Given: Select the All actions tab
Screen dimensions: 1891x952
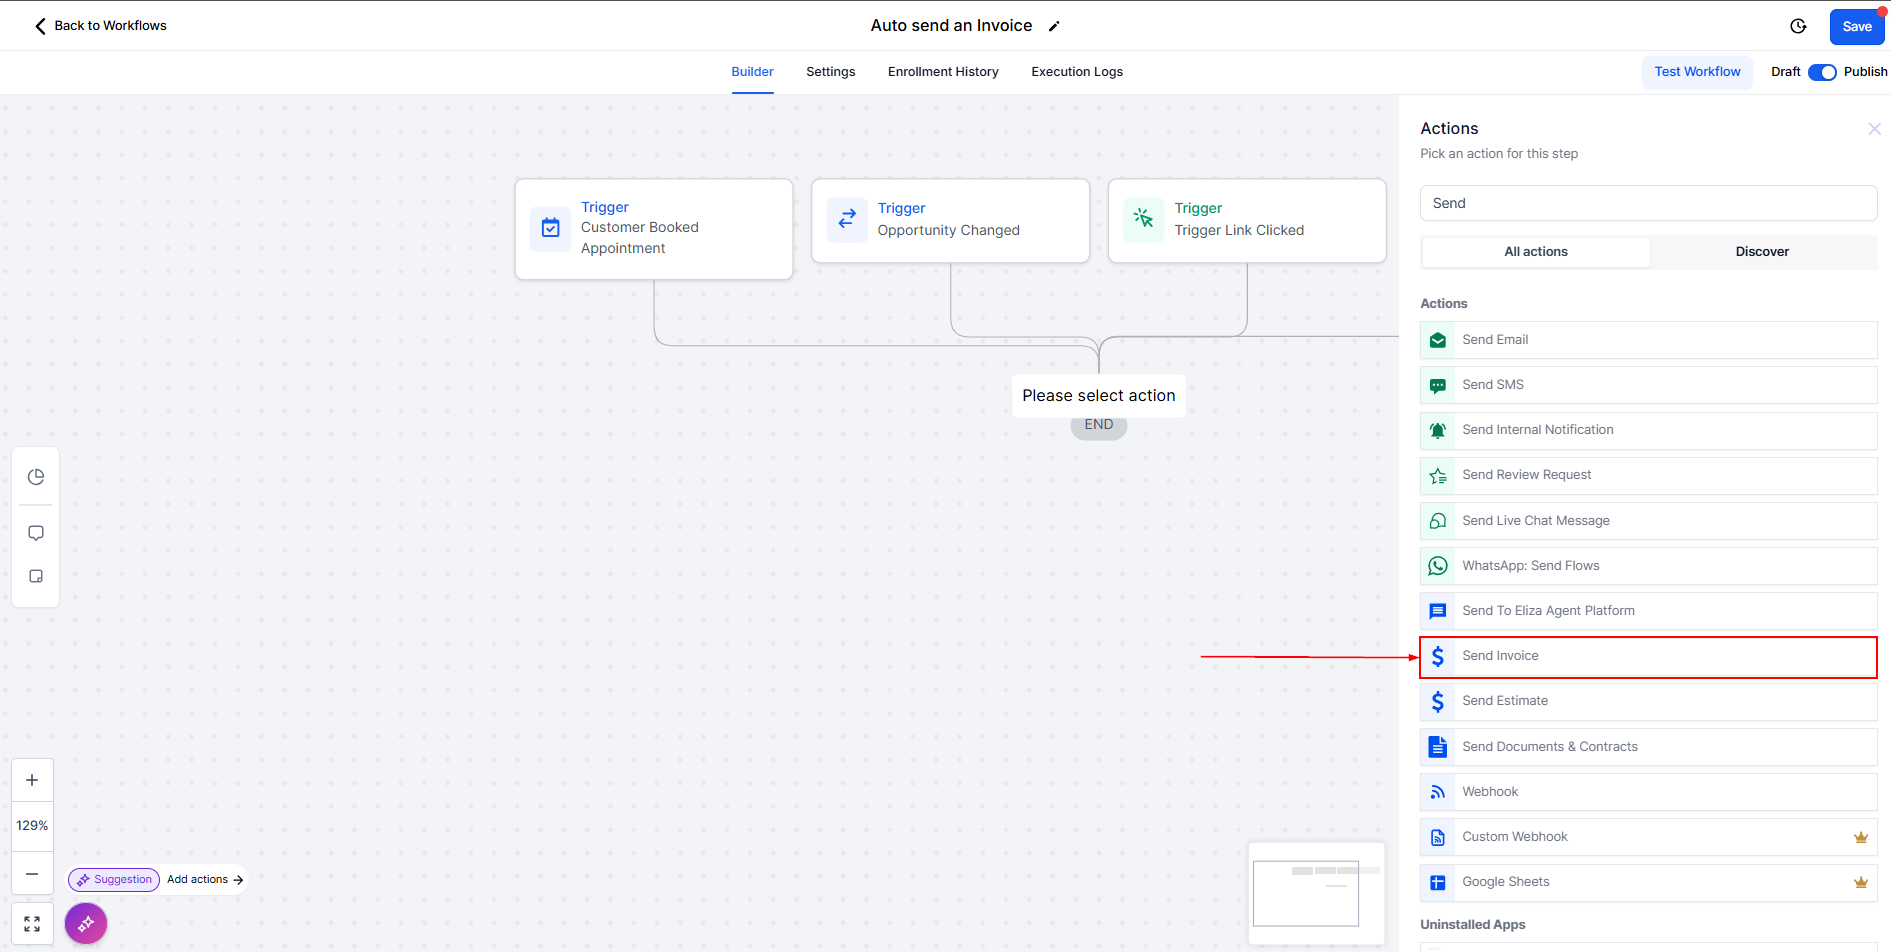Looking at the screenshot, I should (x=1536, y=252).
